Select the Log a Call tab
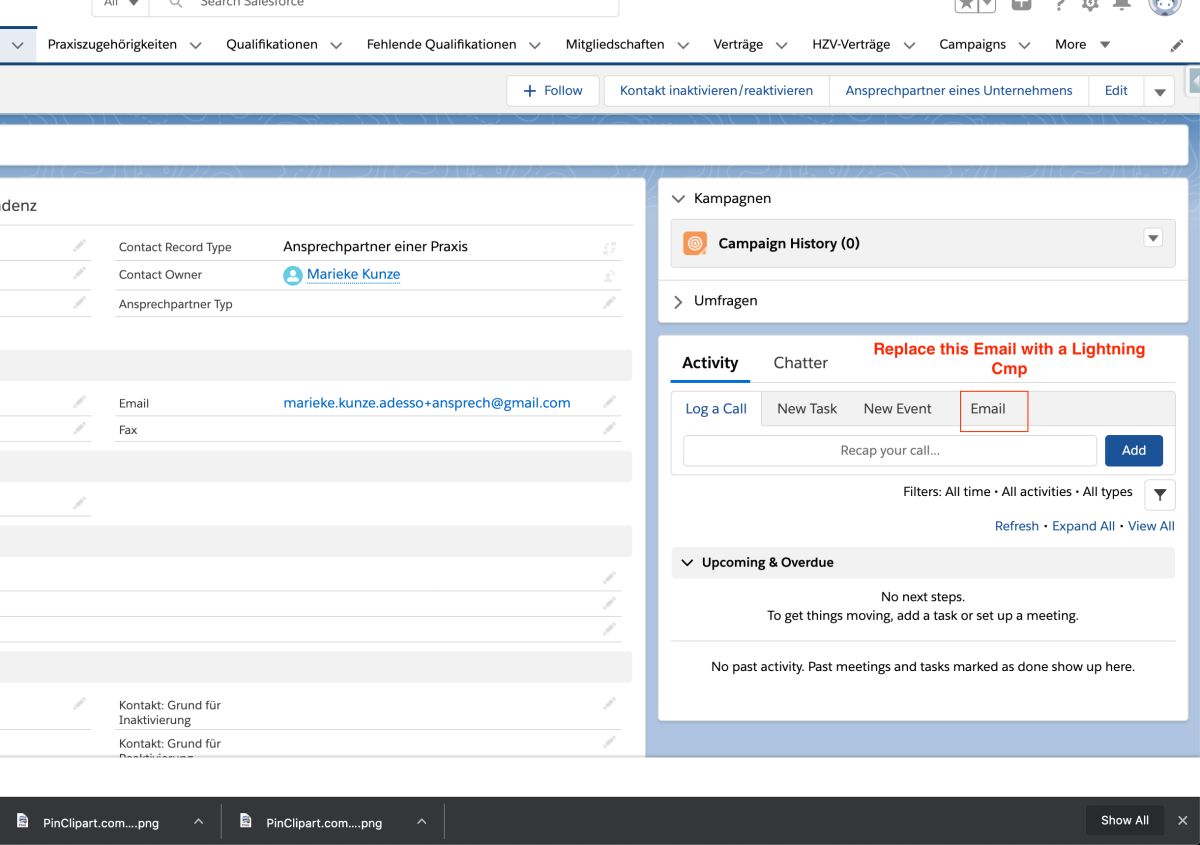Viewport: 1200px width, 845px height. click(716, 409)
